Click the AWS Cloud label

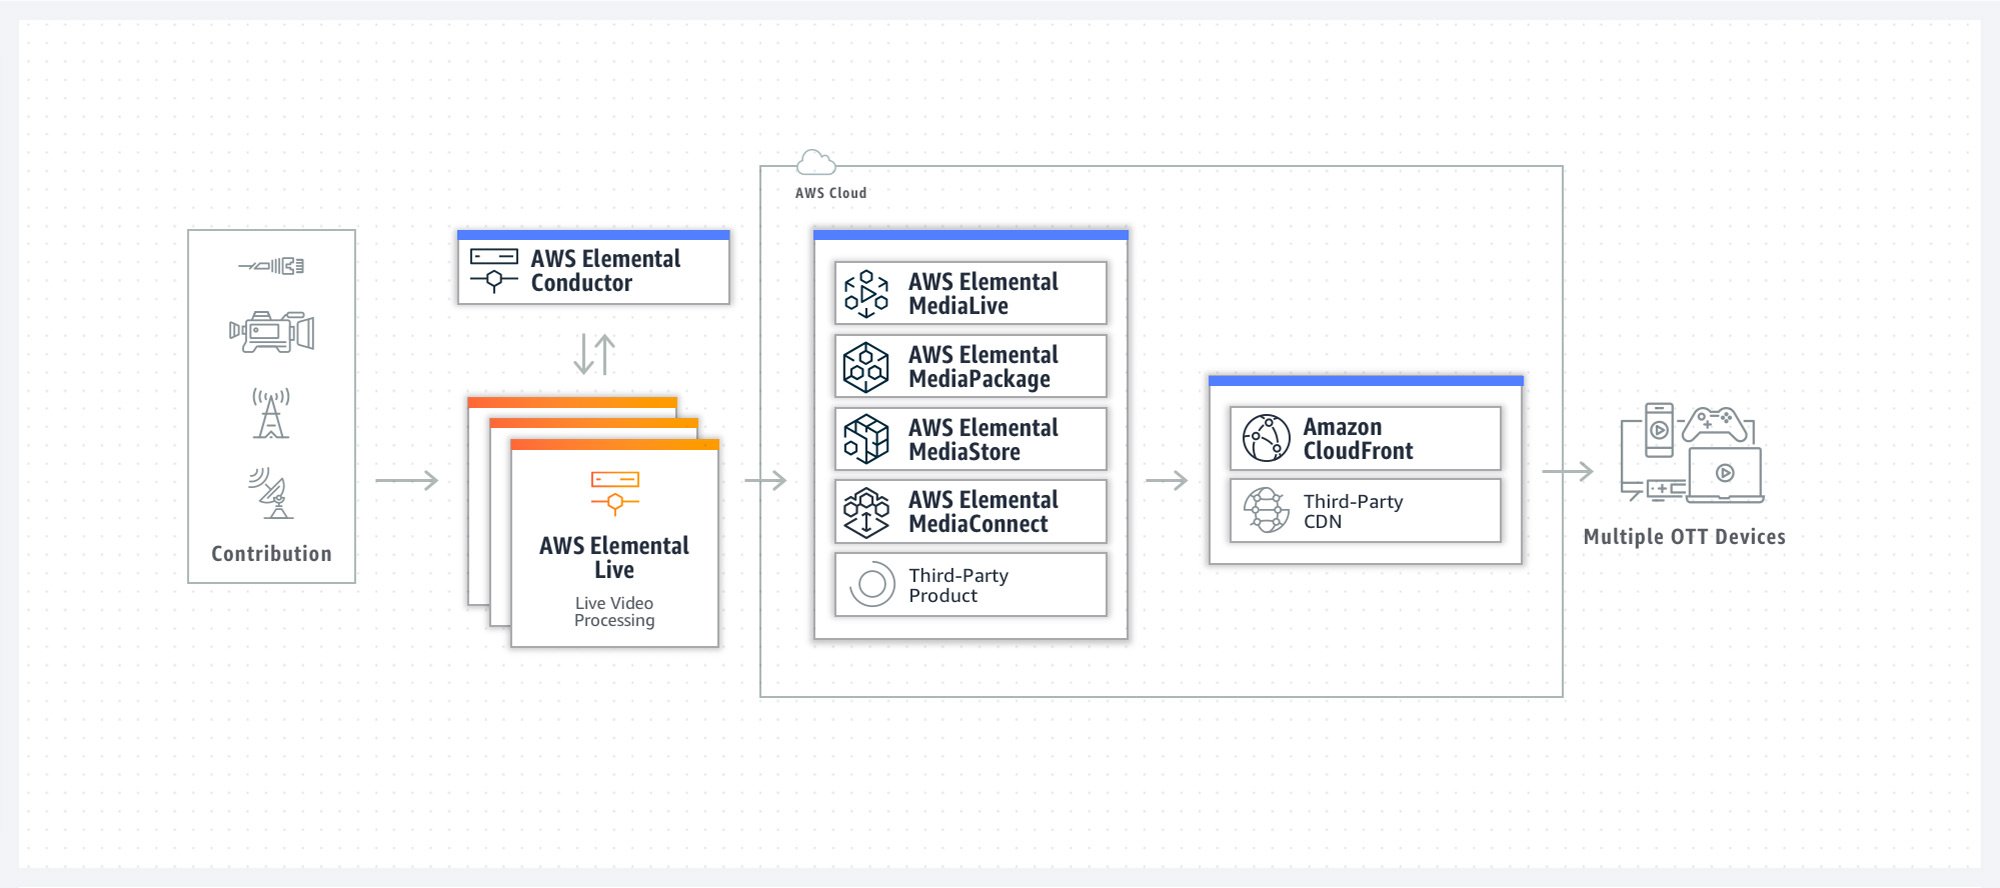click(831, 193)
